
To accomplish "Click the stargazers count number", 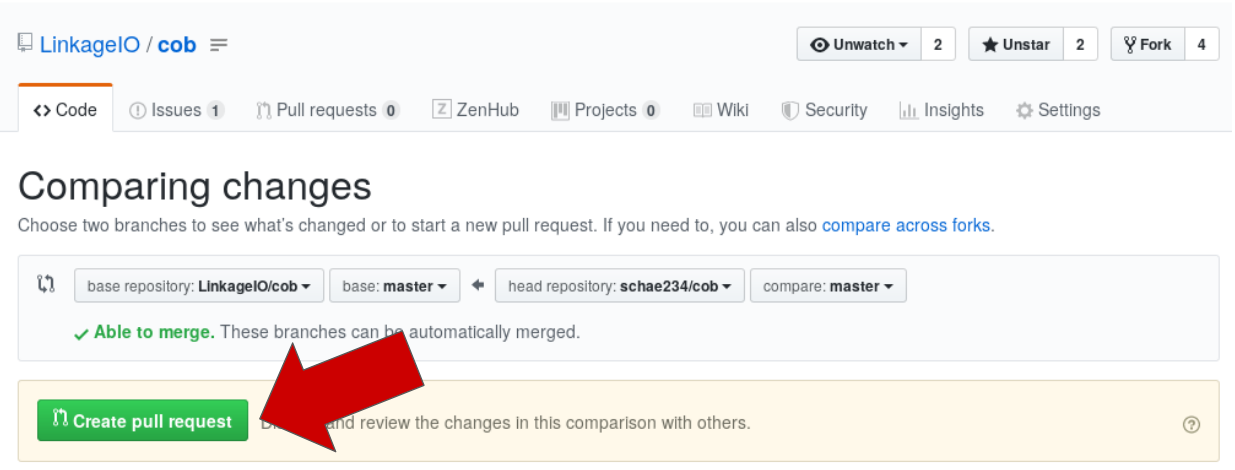I will 1080,45.
